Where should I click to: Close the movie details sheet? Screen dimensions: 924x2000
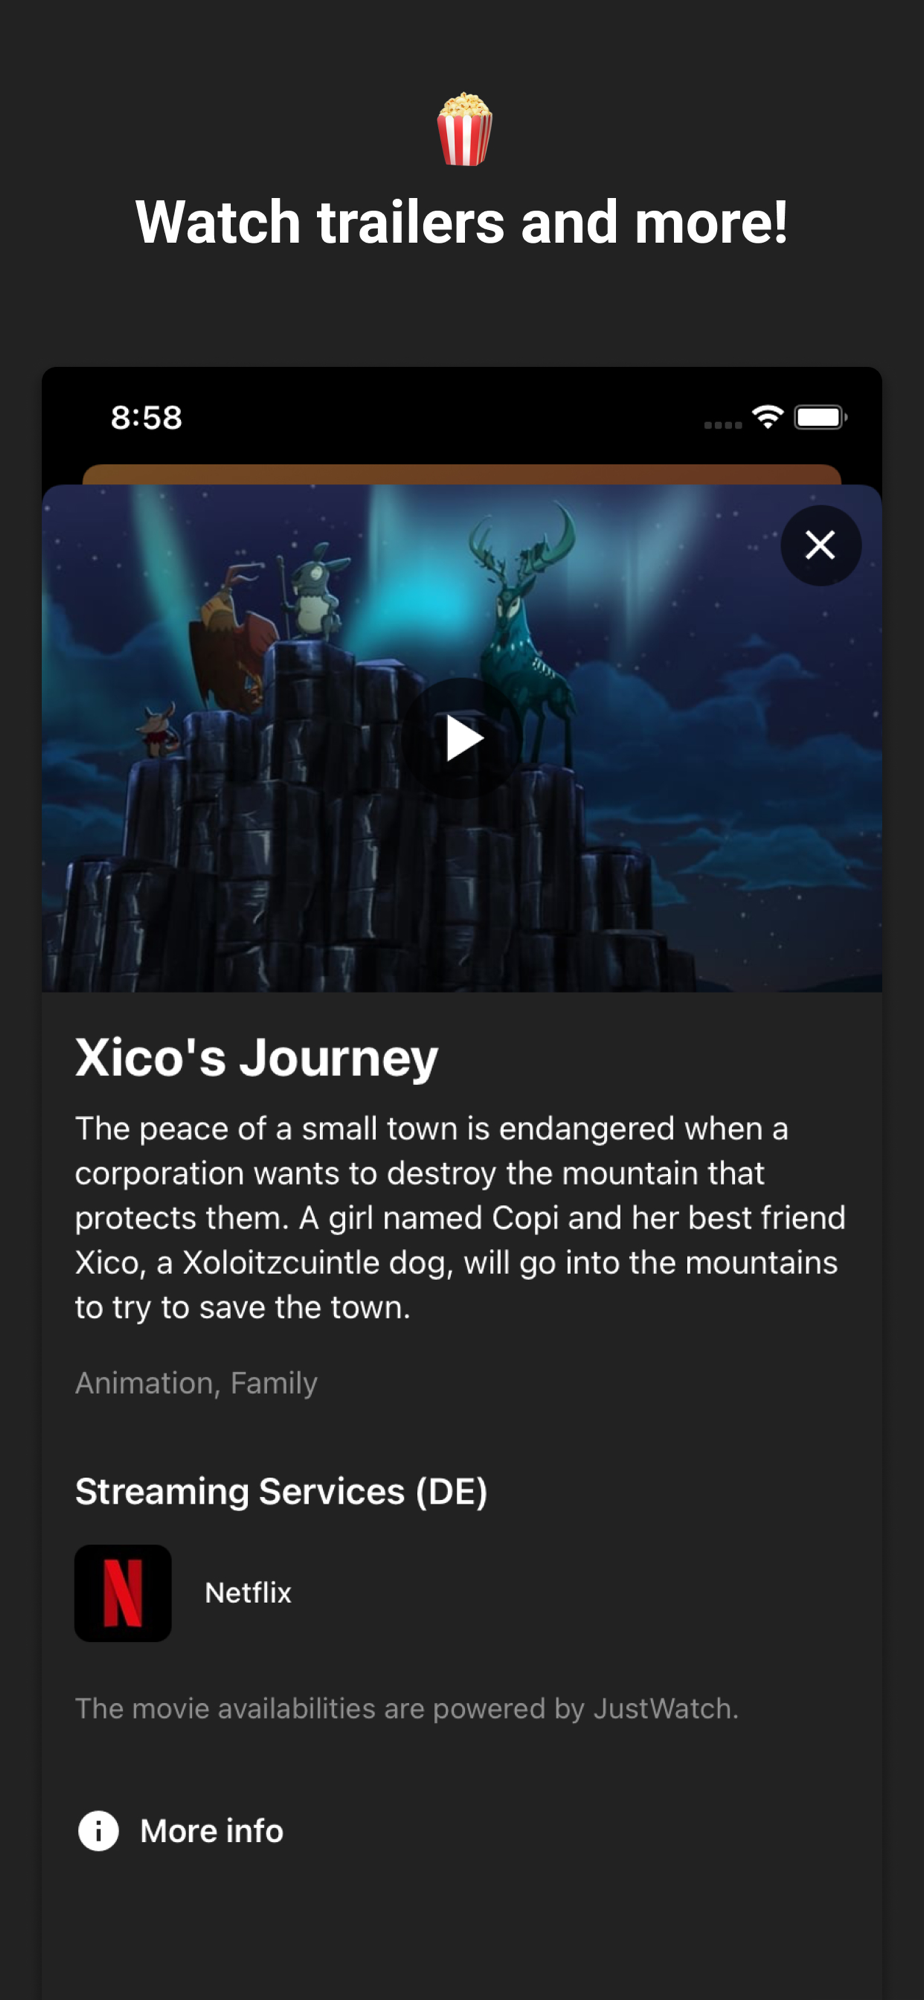(820, 545)
